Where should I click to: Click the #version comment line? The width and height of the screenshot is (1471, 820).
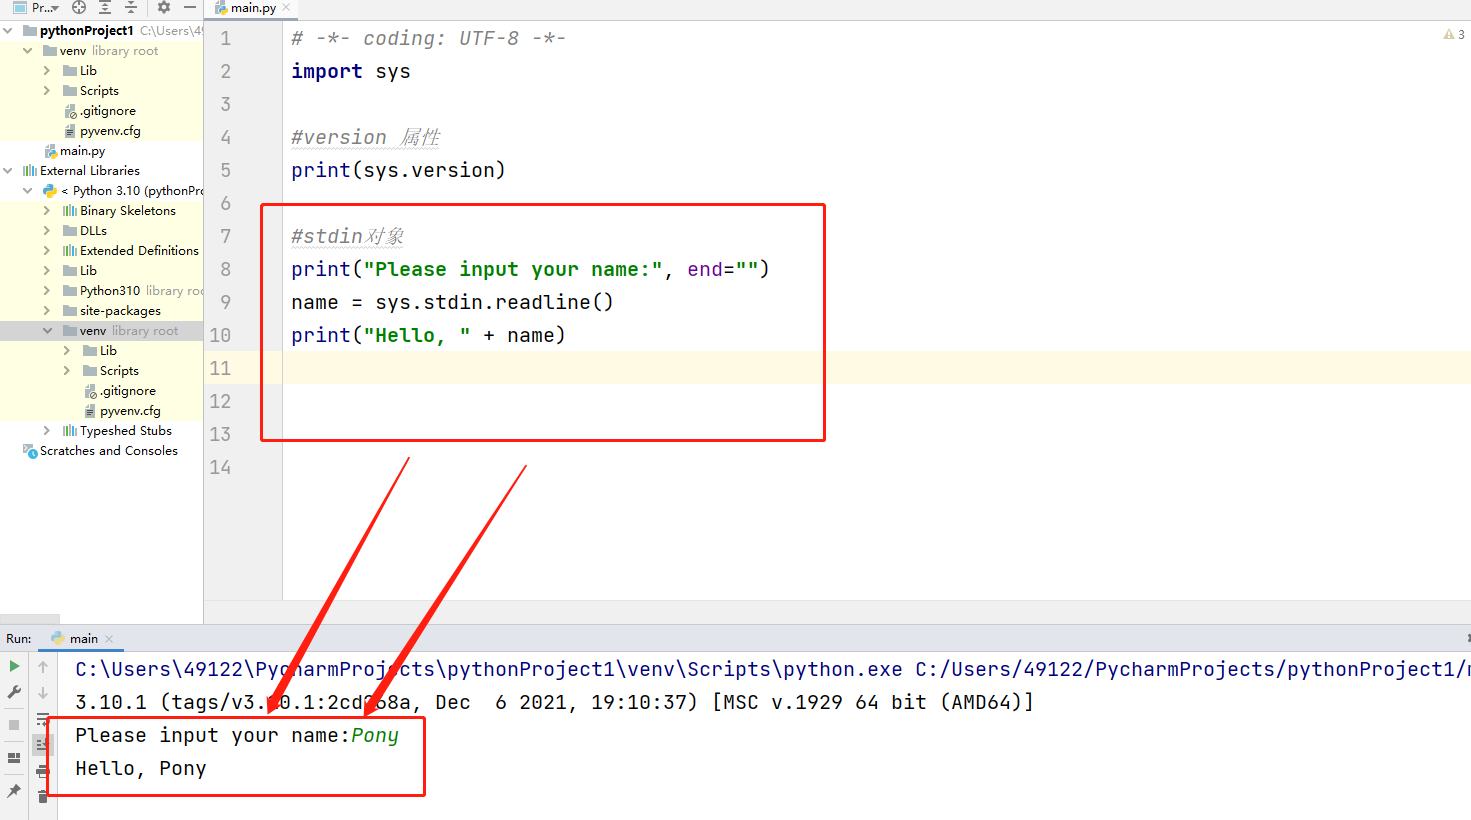click(x=365, y=137)
